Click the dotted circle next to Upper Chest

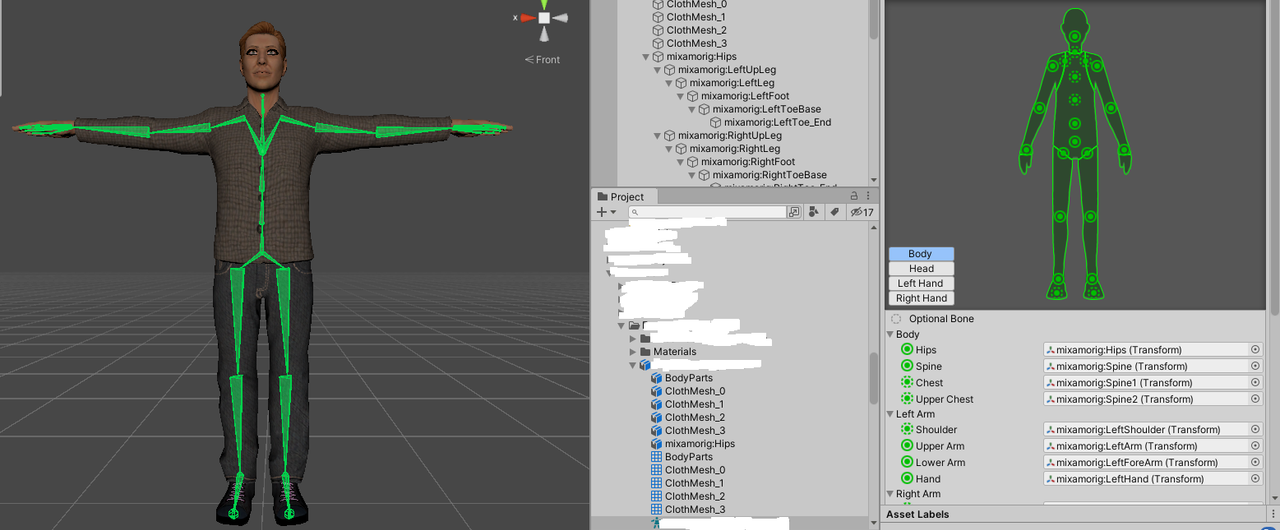[907, 399]
